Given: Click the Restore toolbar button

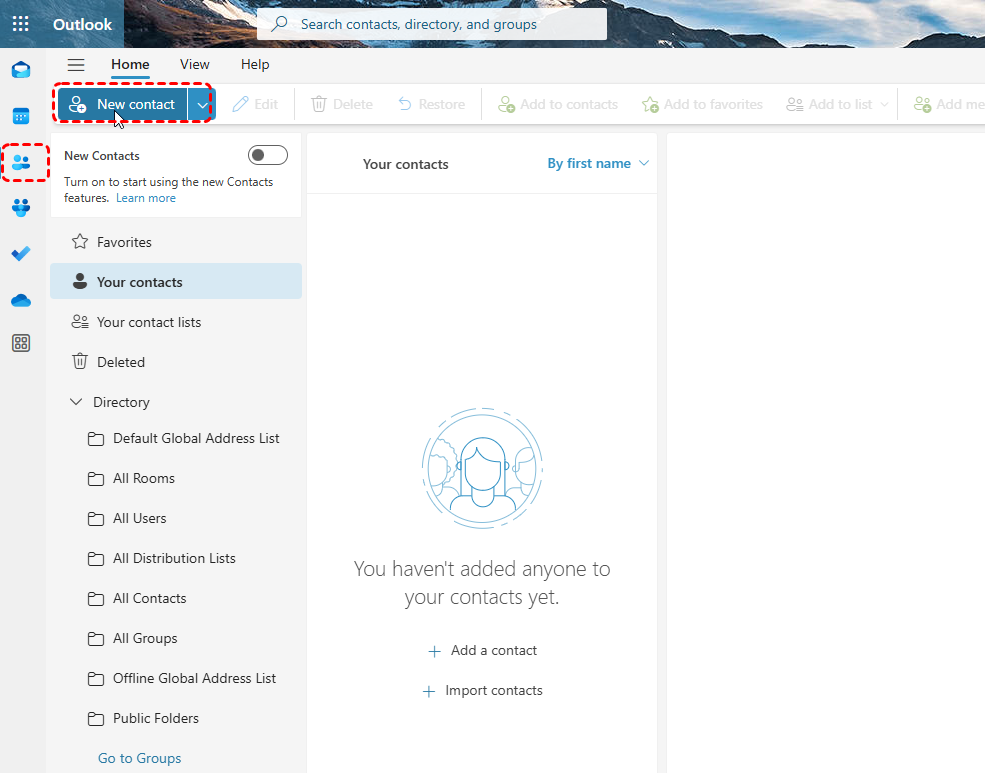Looking at the screenshot, I should 432,104.
